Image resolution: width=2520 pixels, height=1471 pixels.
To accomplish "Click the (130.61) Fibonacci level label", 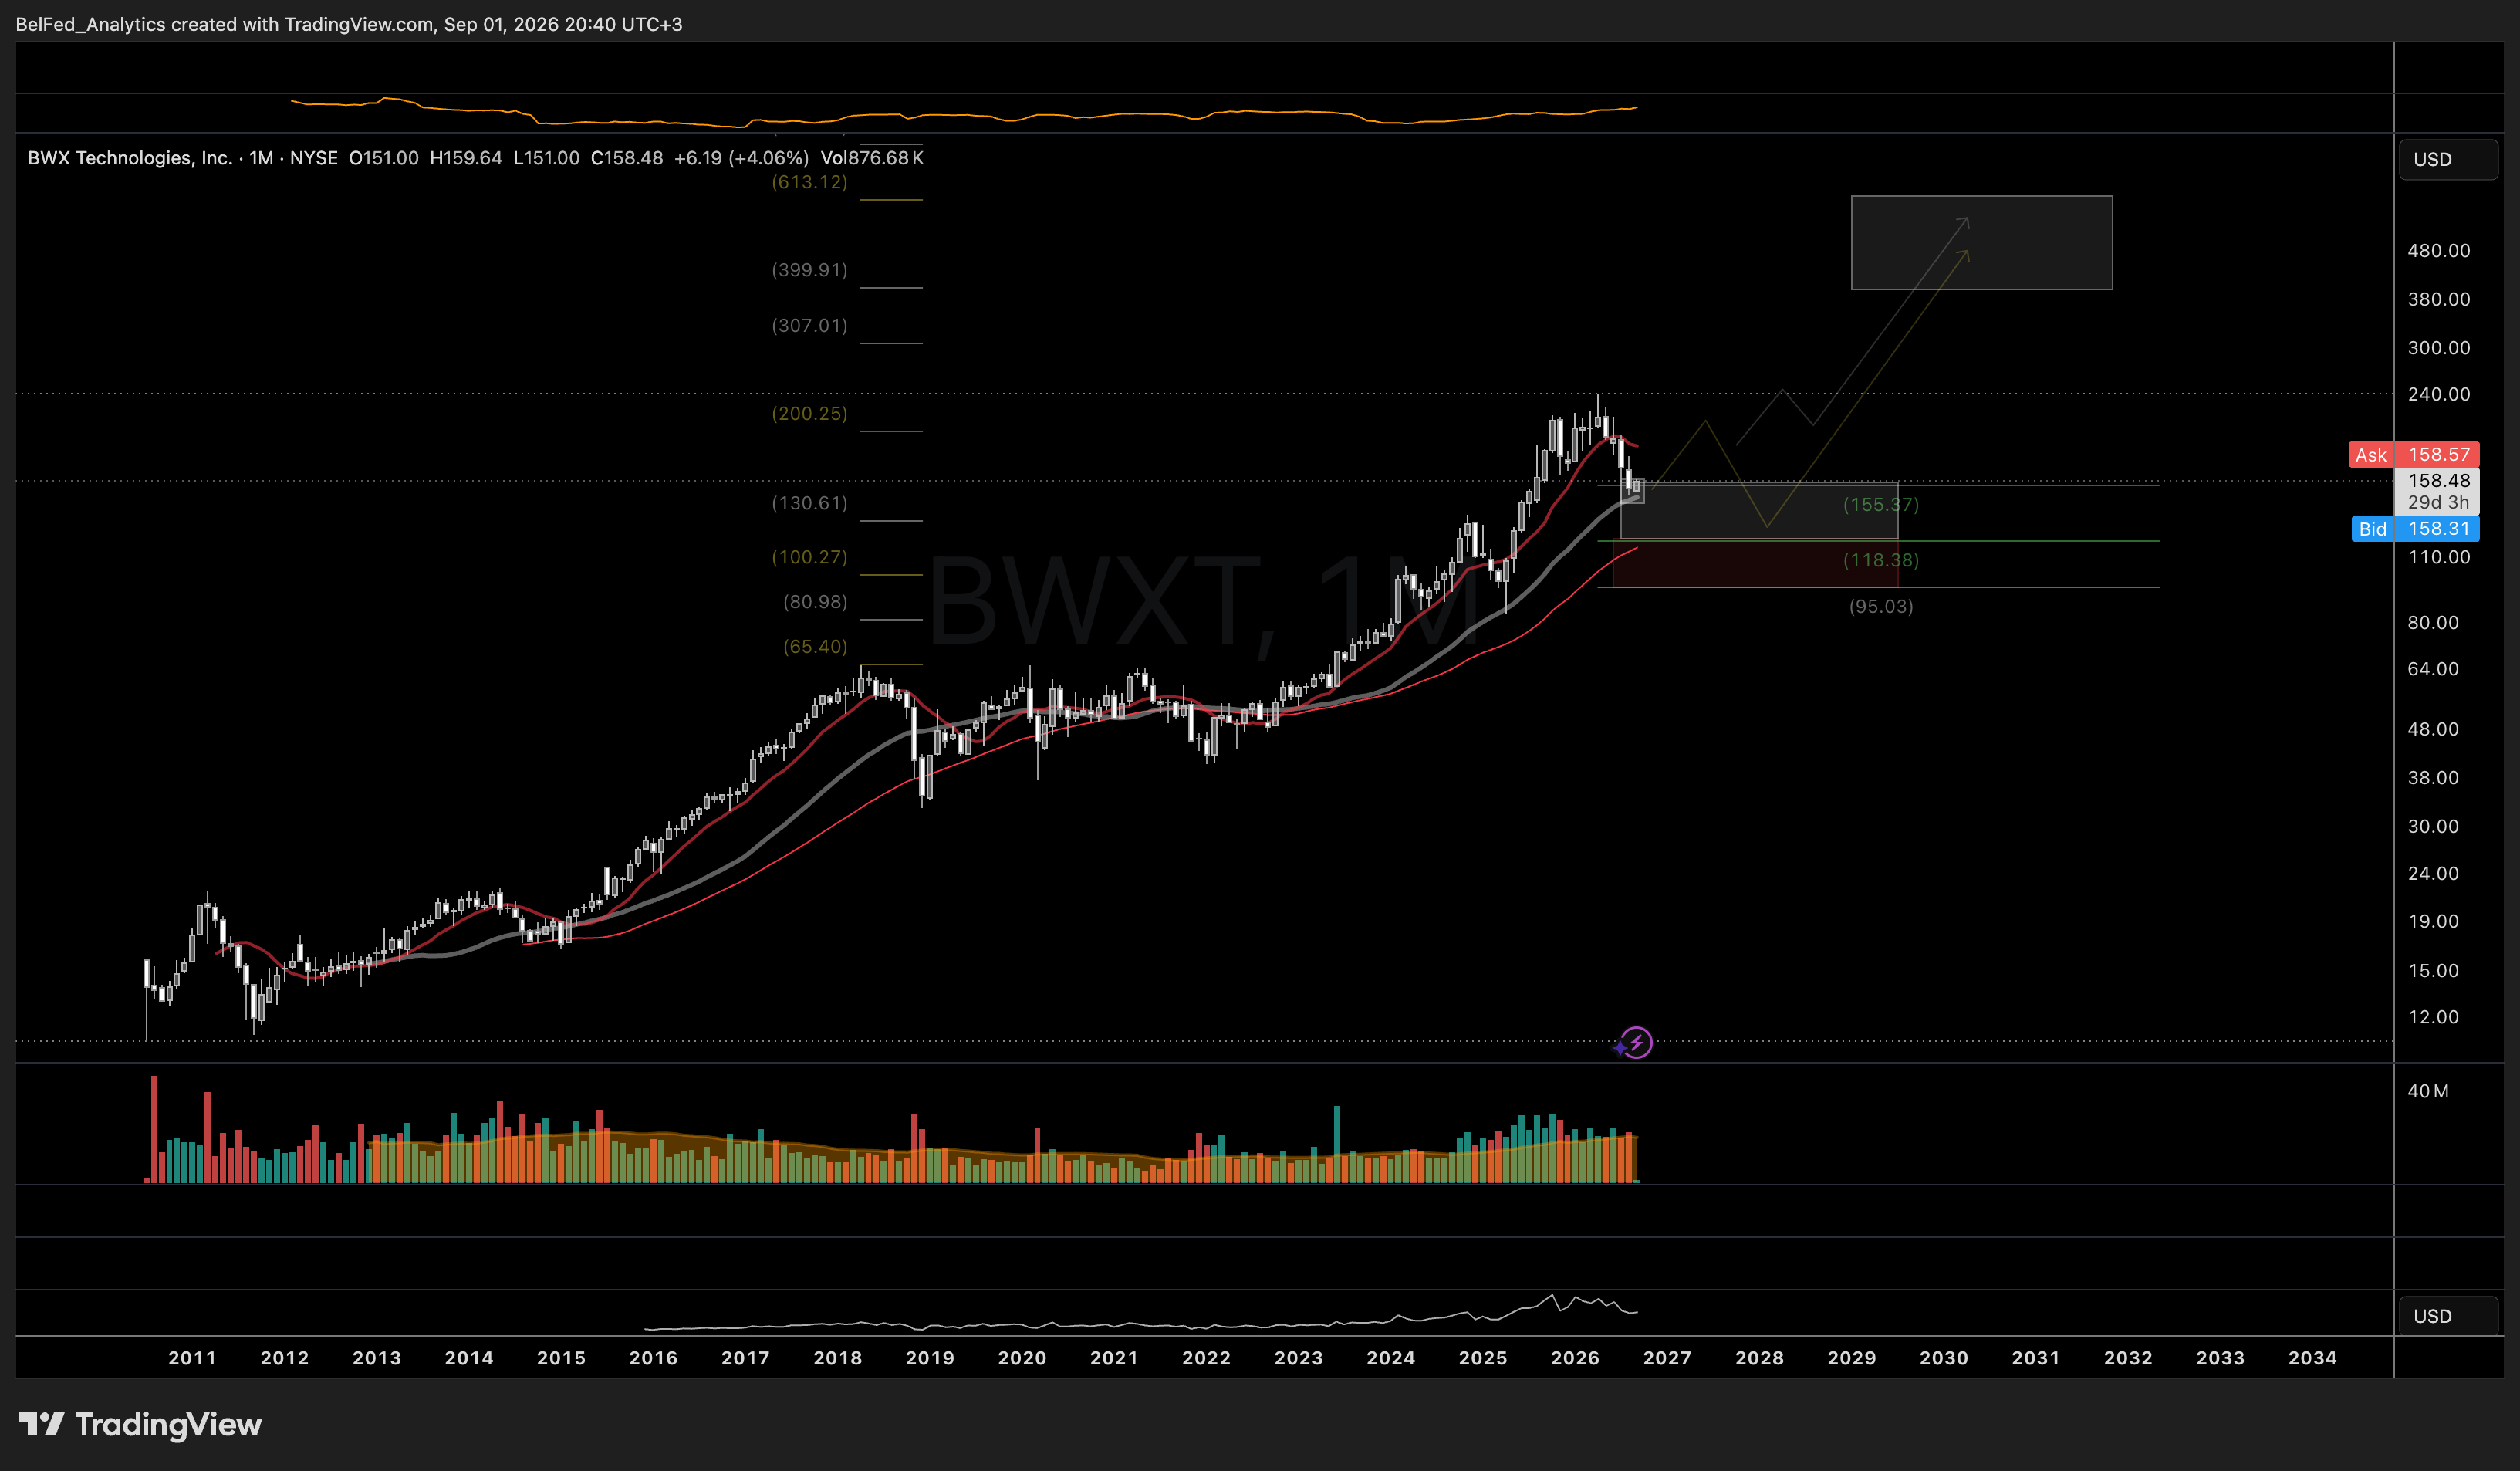I will coord(809,503).
